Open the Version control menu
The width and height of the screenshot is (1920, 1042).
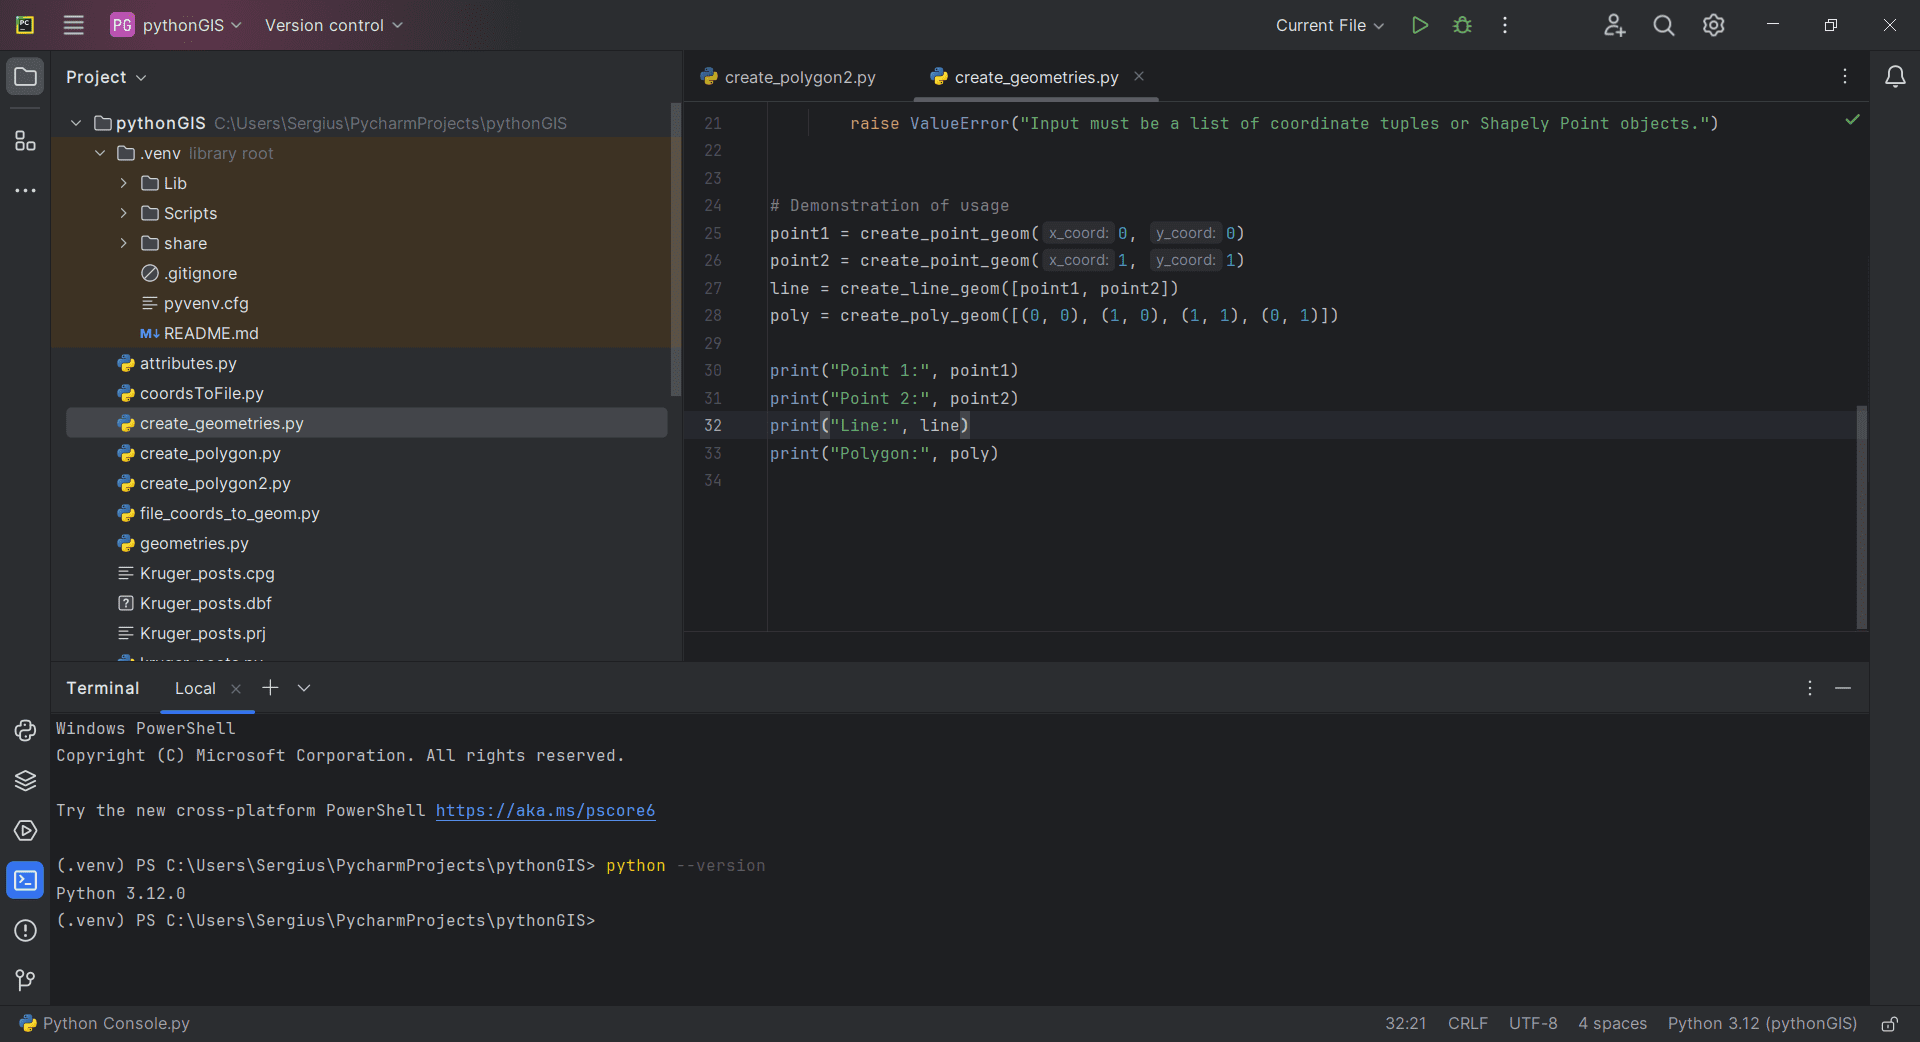point(333,25)
